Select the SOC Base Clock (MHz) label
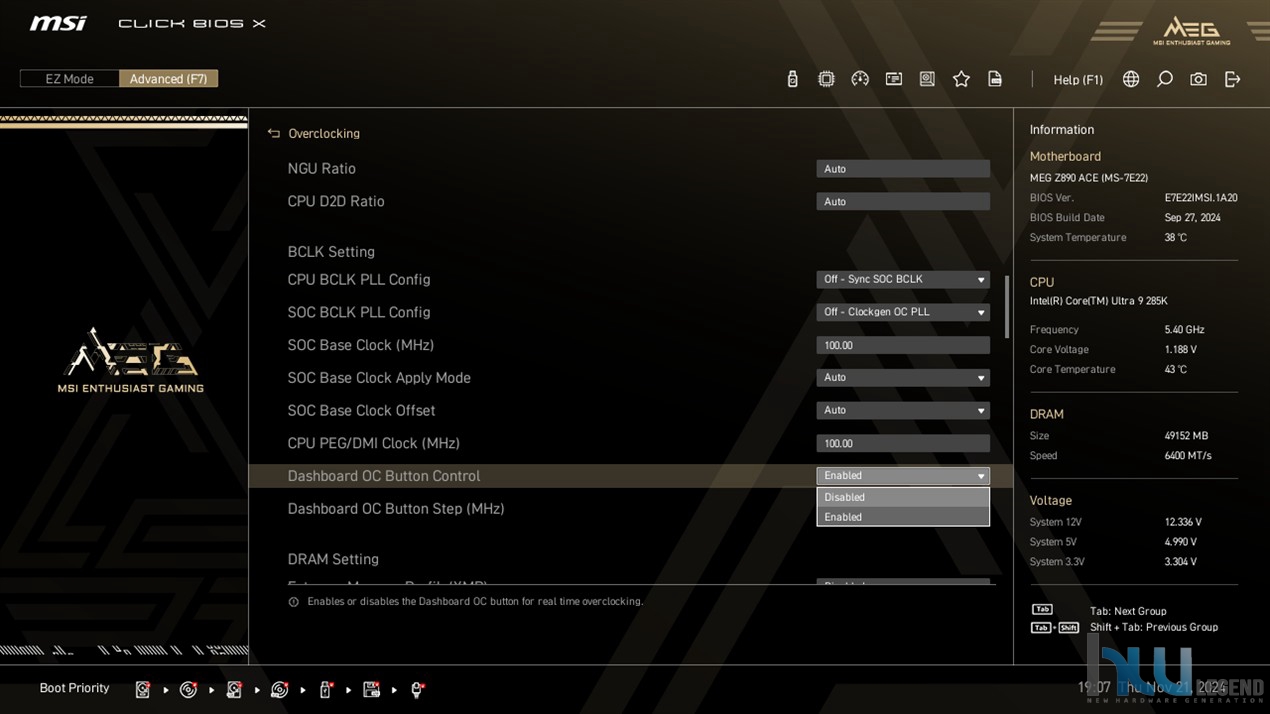The image size is (1270, 714). 361,345
